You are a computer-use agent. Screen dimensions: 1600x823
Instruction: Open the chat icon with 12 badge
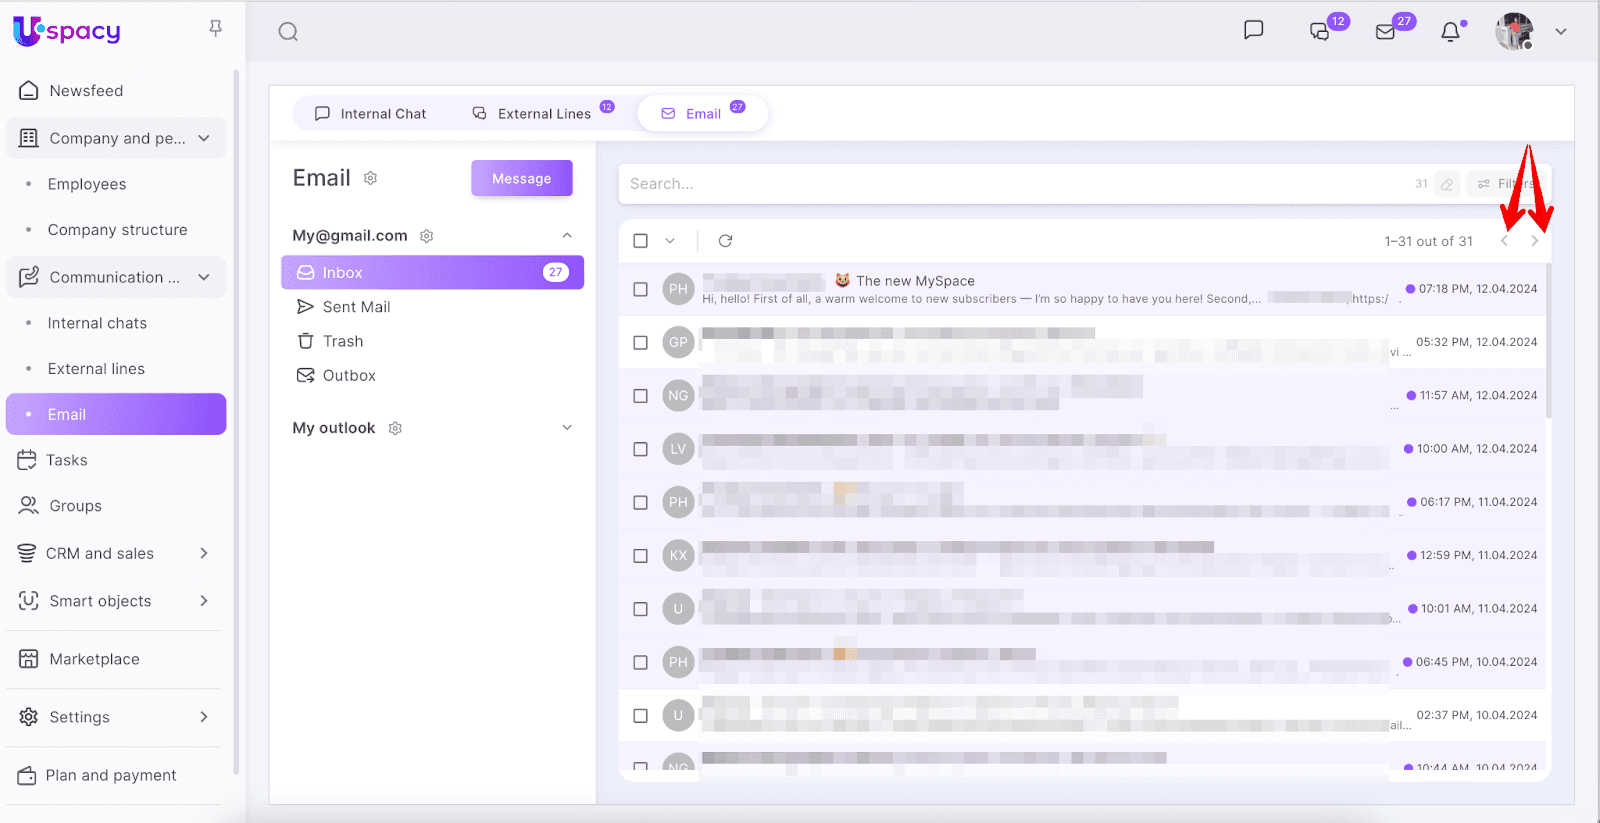tap(1320, 32)
